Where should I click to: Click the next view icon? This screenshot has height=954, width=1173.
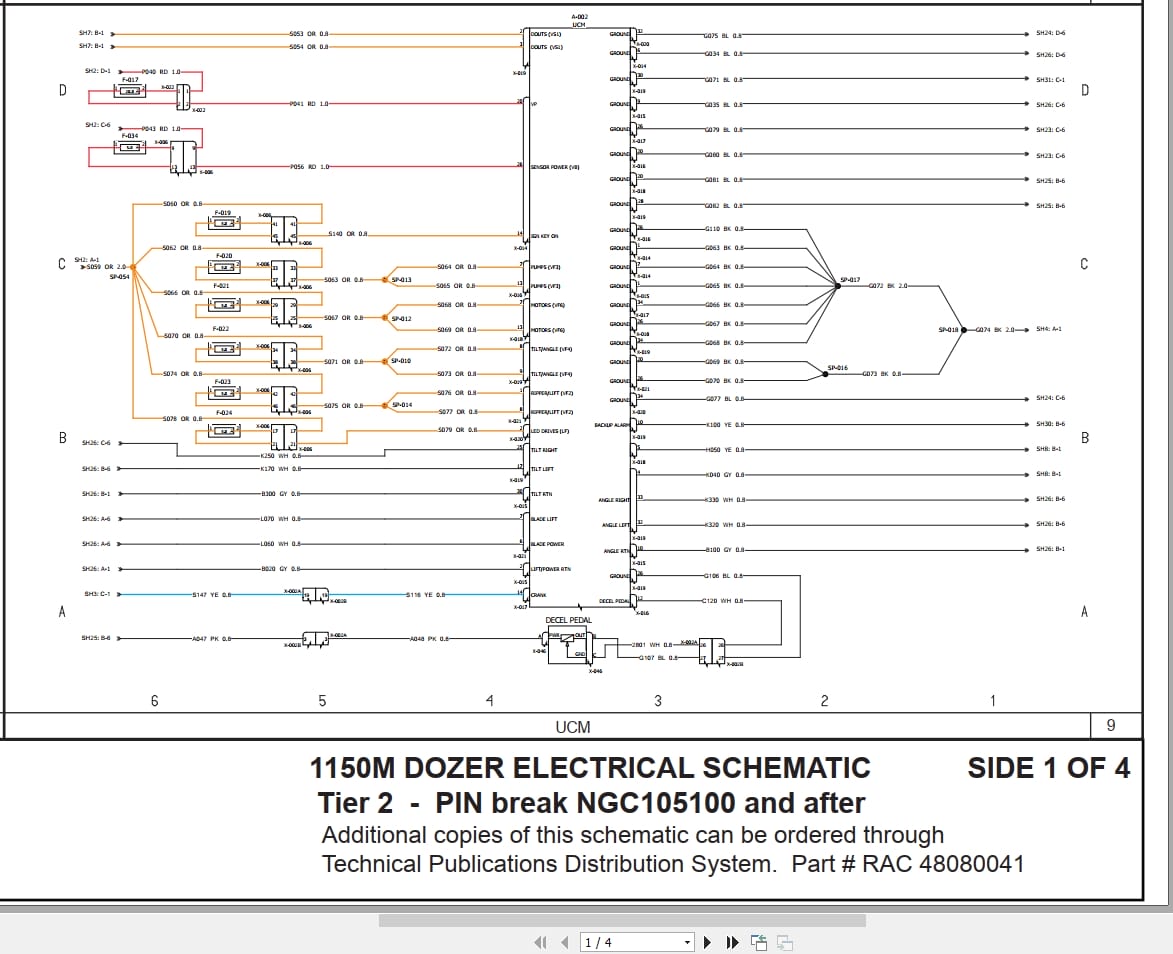(786, 941)
